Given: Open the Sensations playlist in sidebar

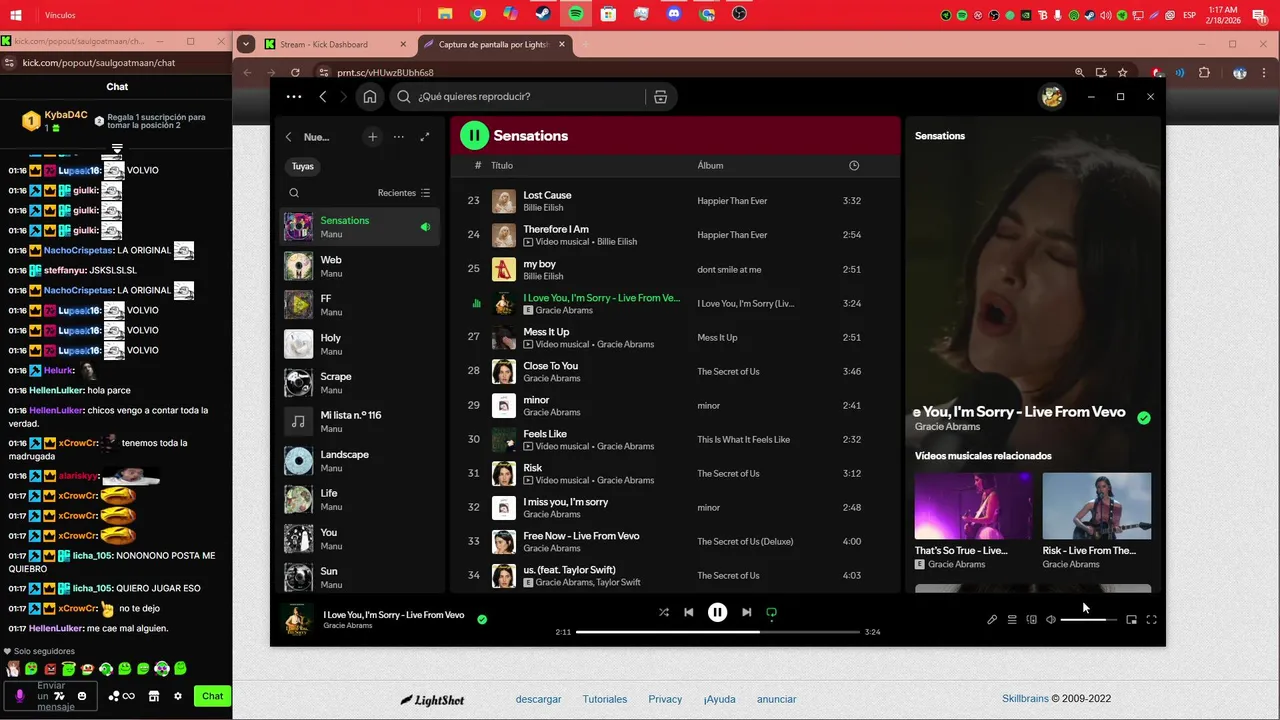Looking at the screenshot, I should (360, 227).
